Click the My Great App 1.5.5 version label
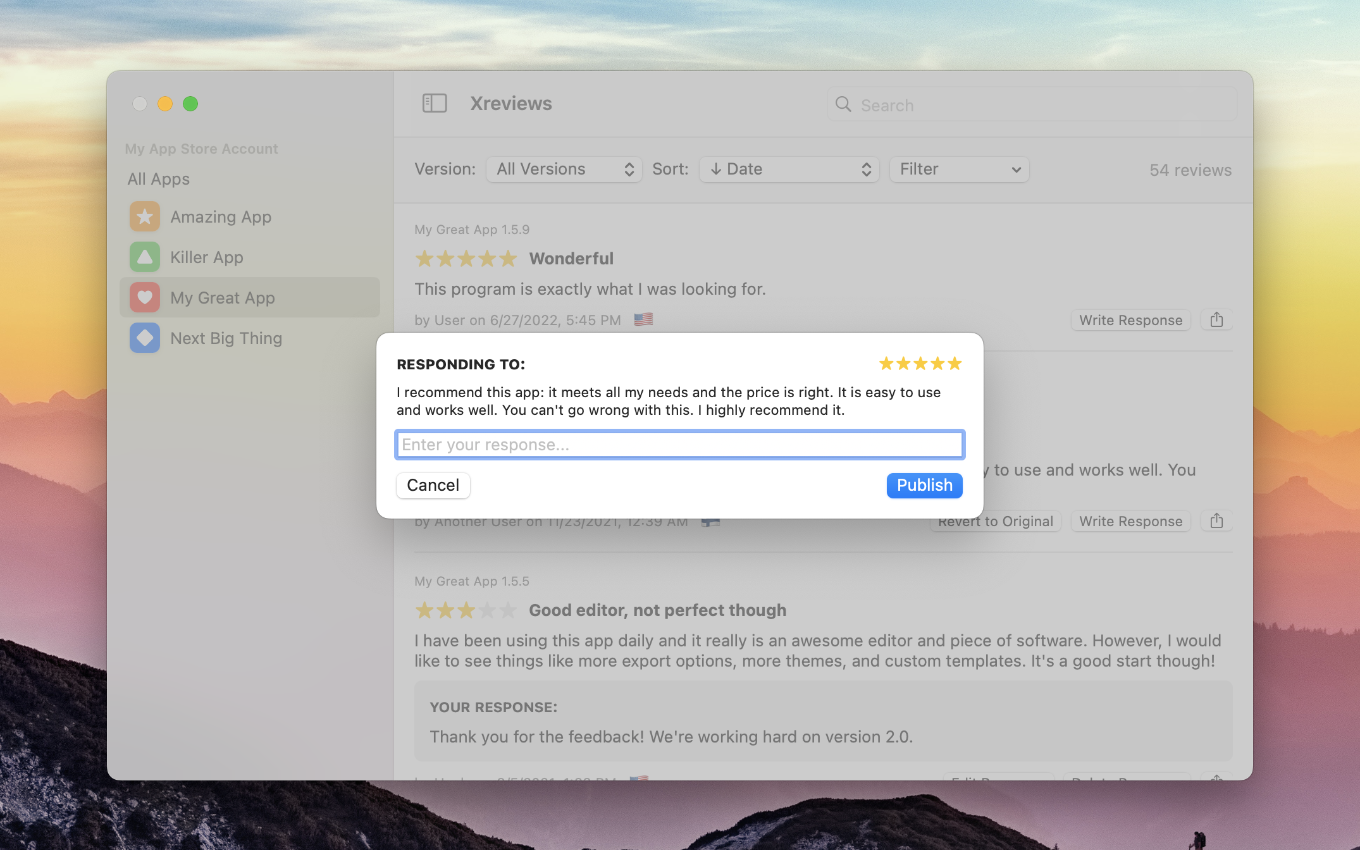 tap(472, 581)
